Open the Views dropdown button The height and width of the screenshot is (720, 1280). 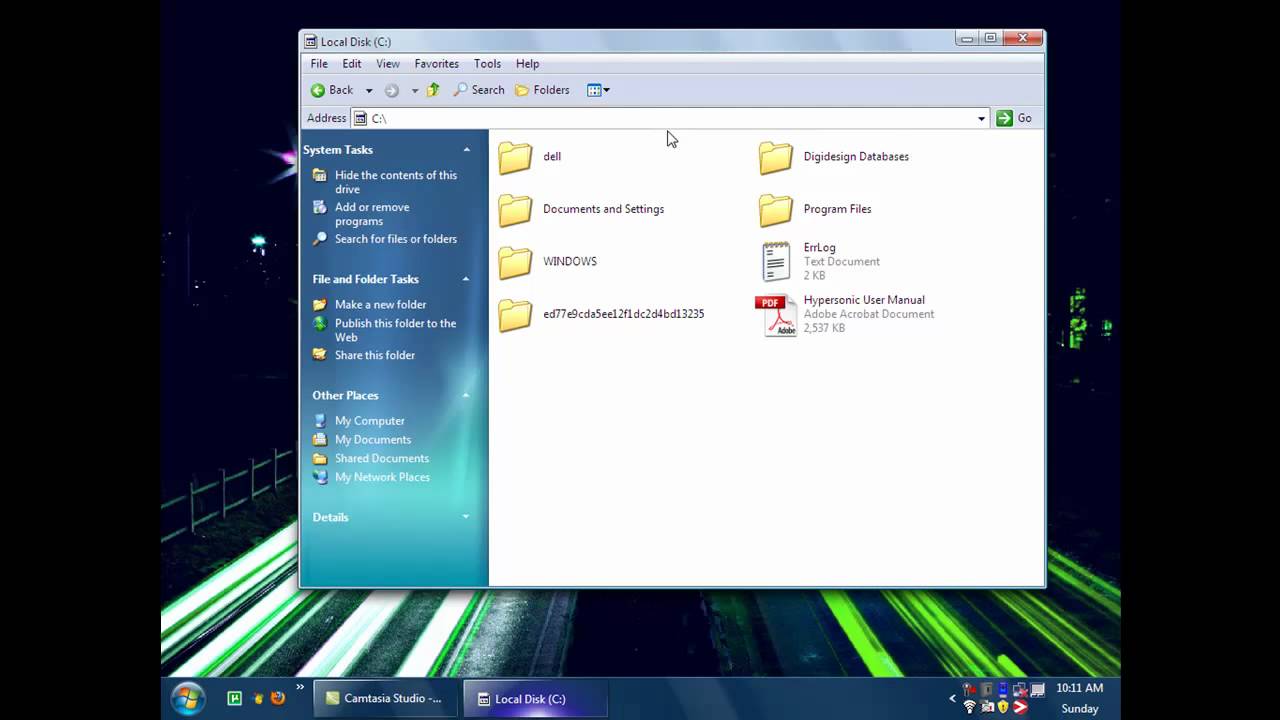598,90
